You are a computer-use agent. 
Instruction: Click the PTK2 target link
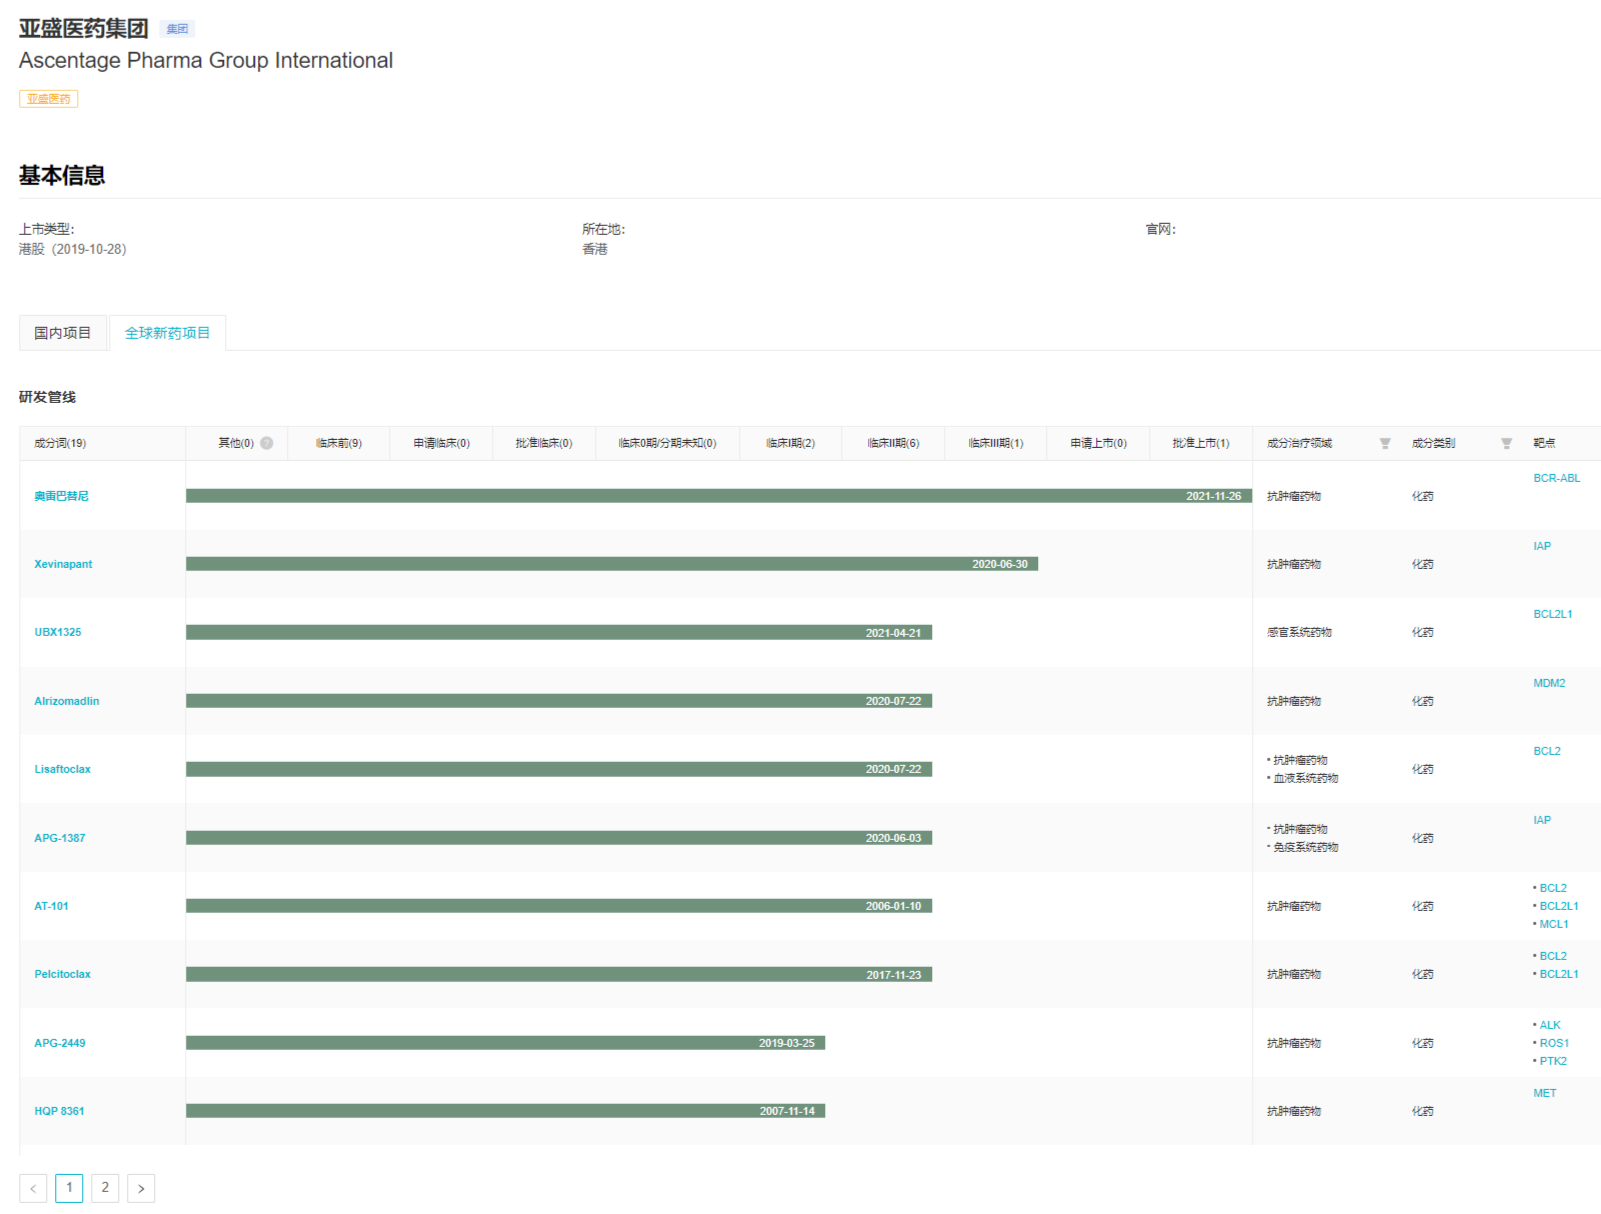[1553, 1061]
